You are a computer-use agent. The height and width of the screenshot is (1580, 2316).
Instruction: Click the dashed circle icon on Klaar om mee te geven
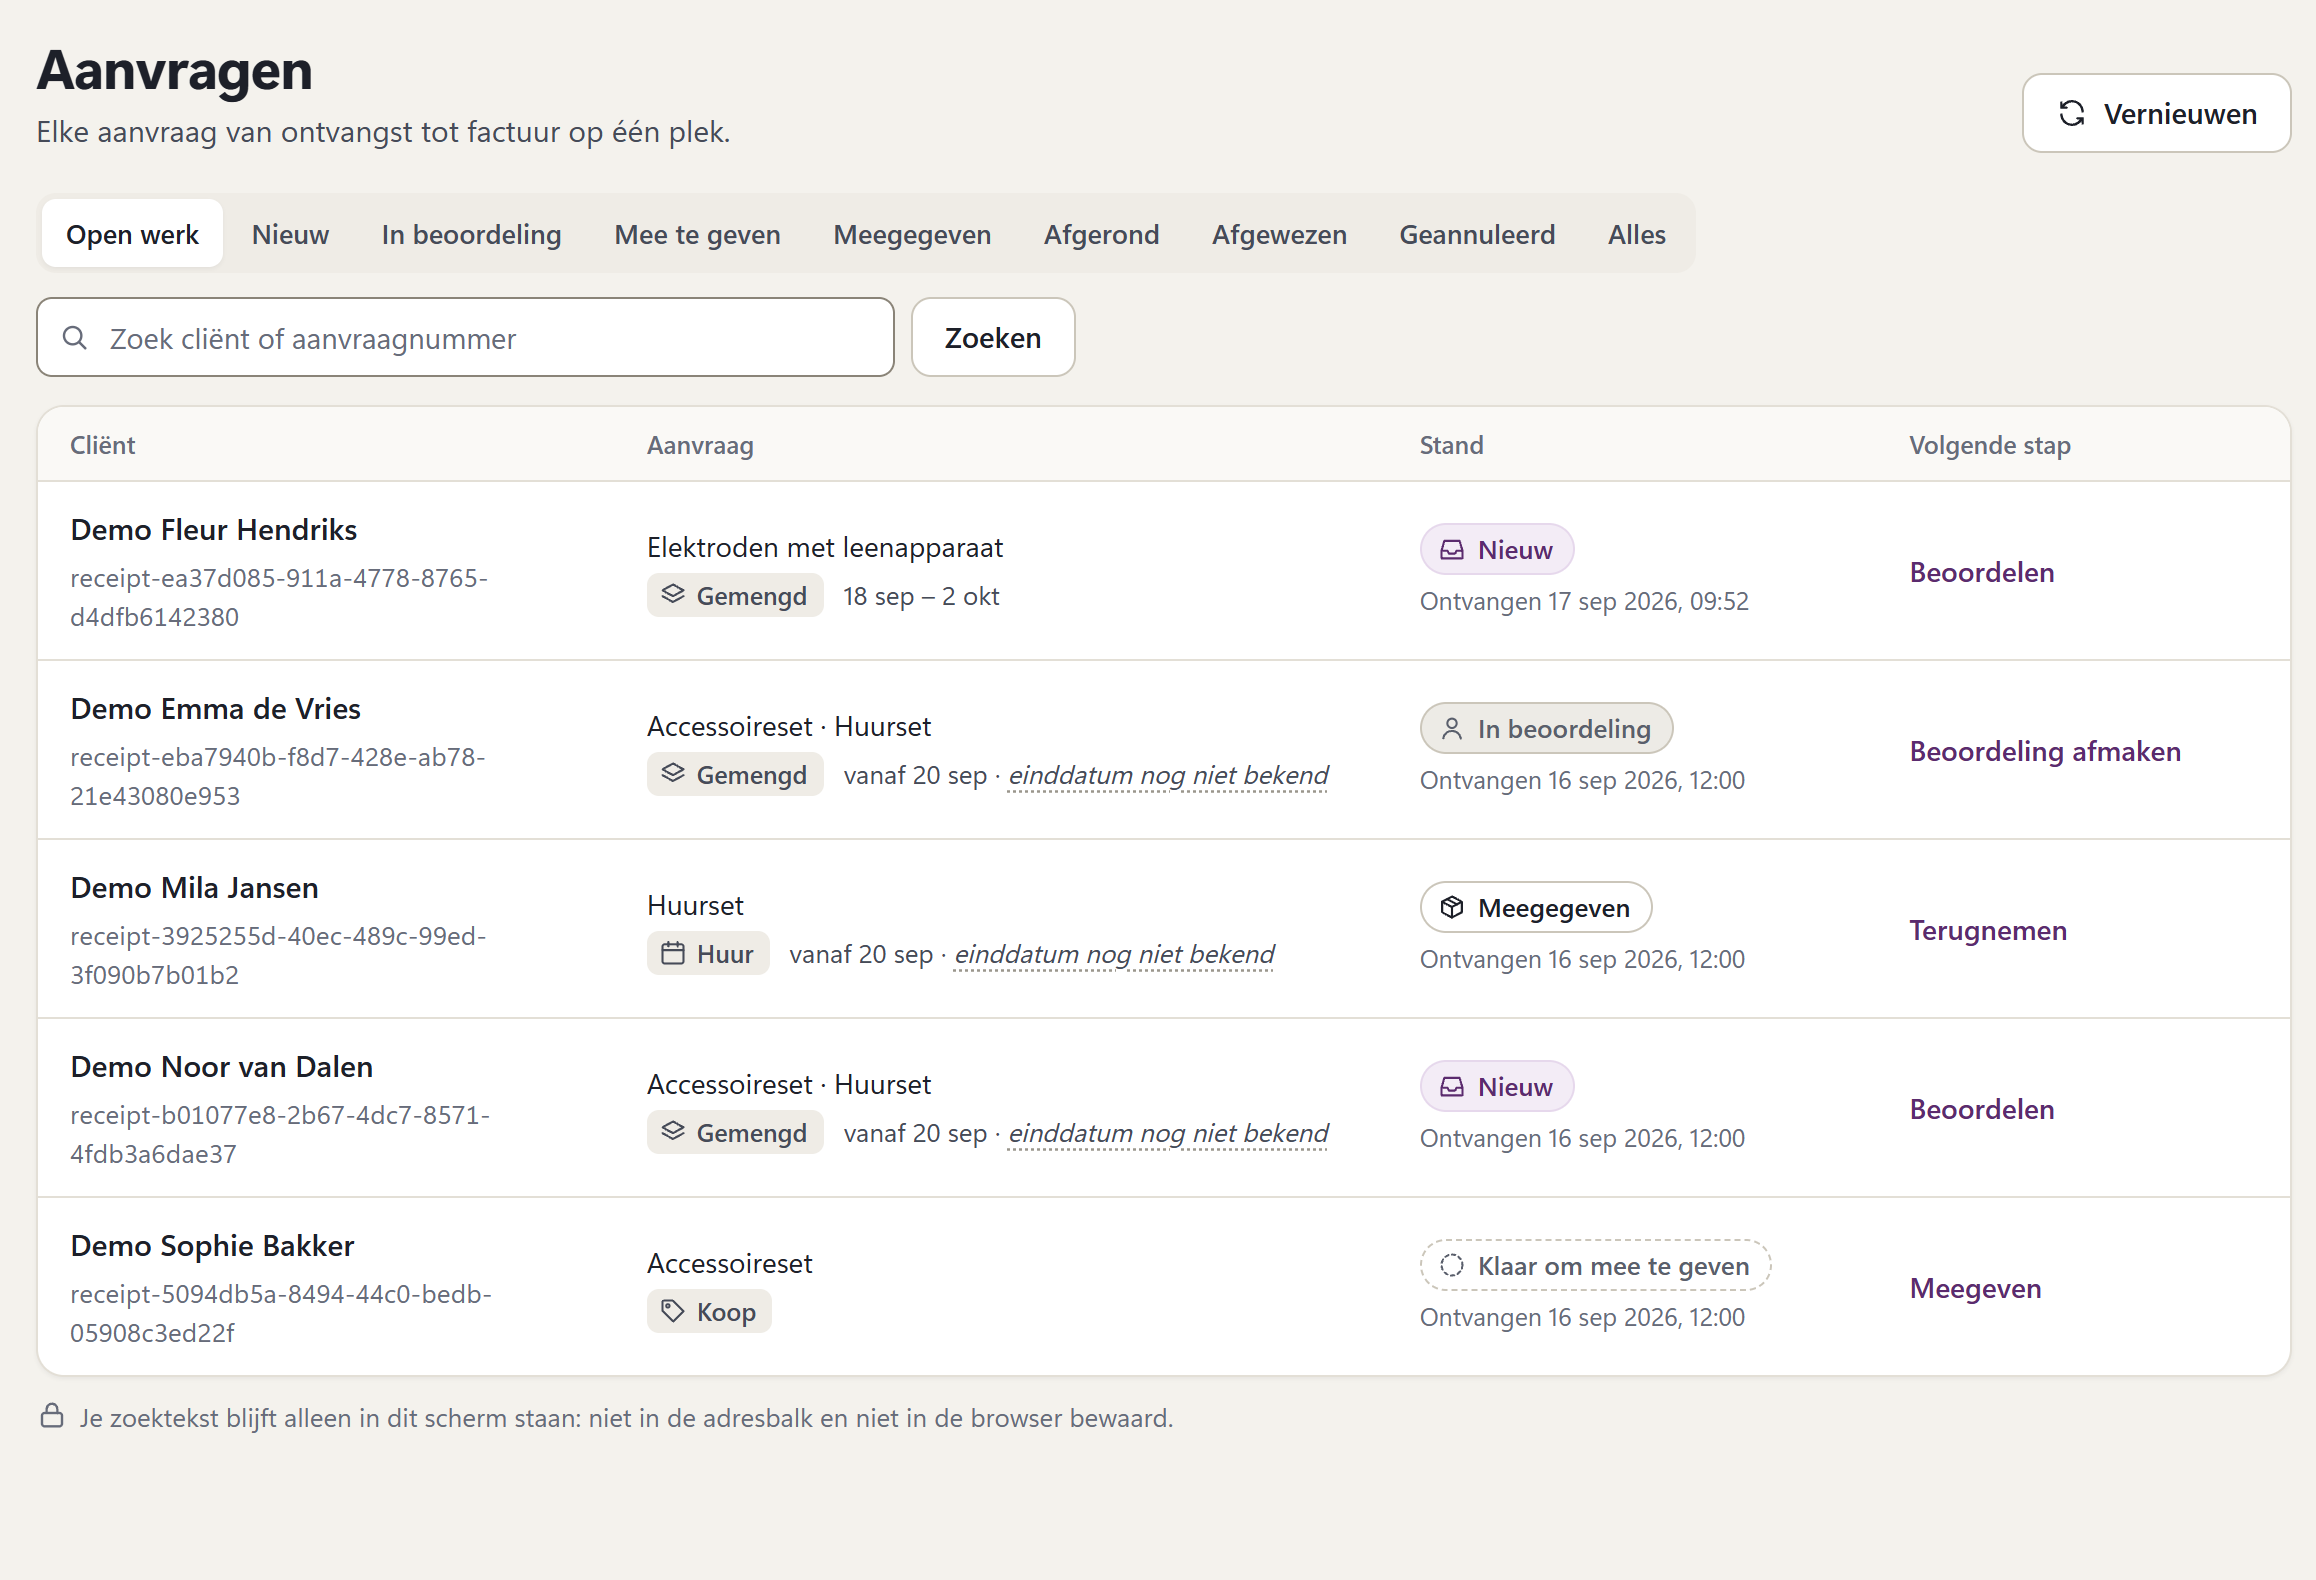point(1452,1266)
